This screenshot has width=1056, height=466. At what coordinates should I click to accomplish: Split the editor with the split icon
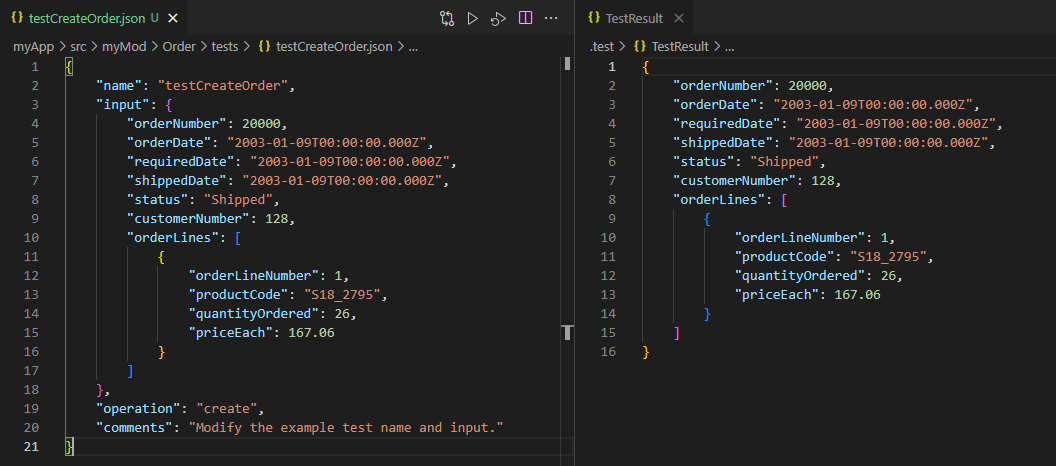[525, 18]
